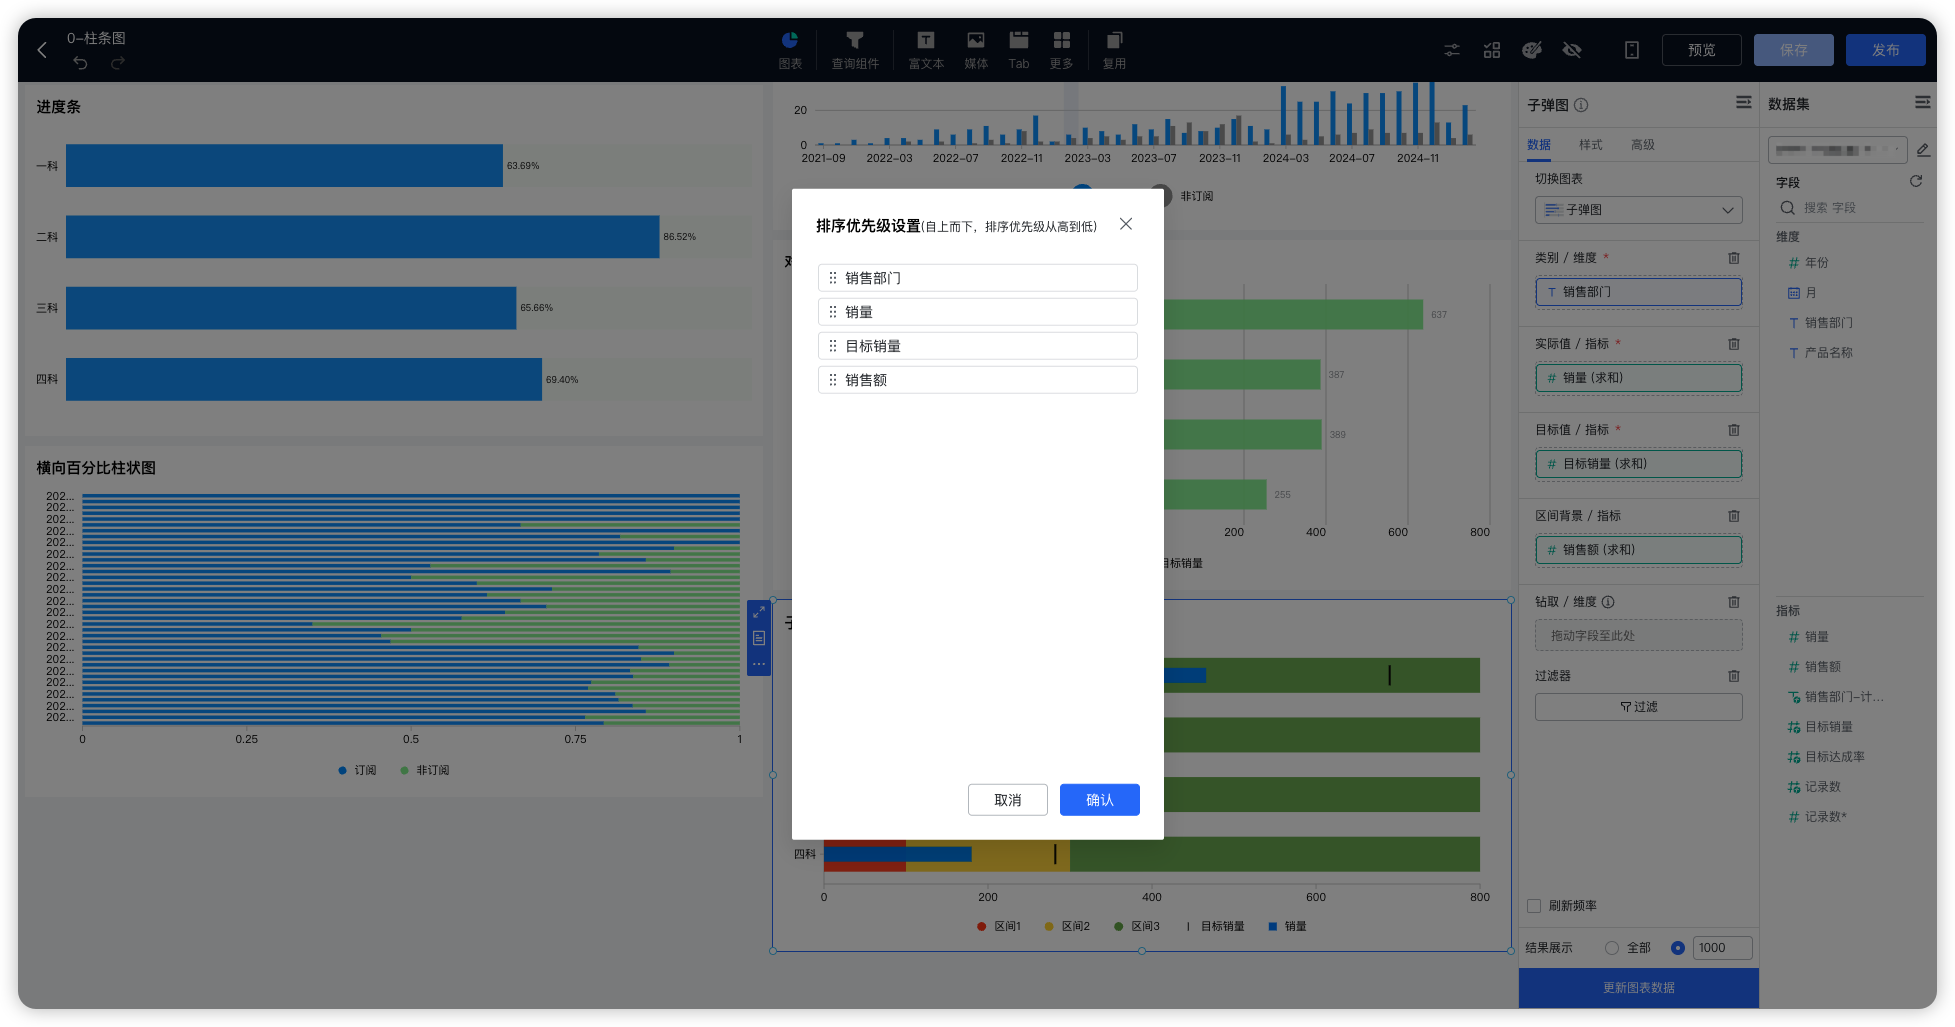The height and width of the screenshot is (1027, 1955).
Task: Delete the 目标值 / 指标 field section
Action: pyautogui.click(x=1734, y=430)
